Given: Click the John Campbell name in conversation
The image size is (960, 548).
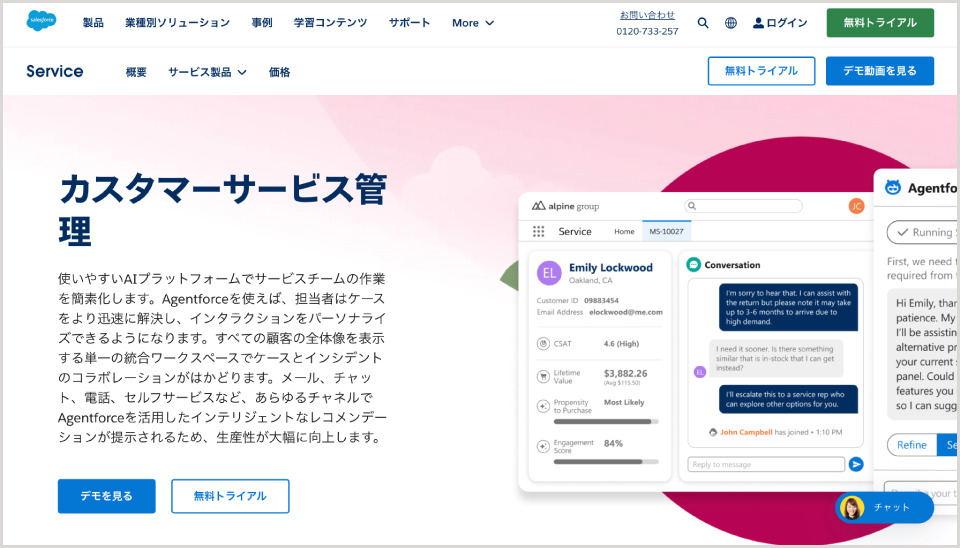Looking at the screenshot, I should point(746,432).
